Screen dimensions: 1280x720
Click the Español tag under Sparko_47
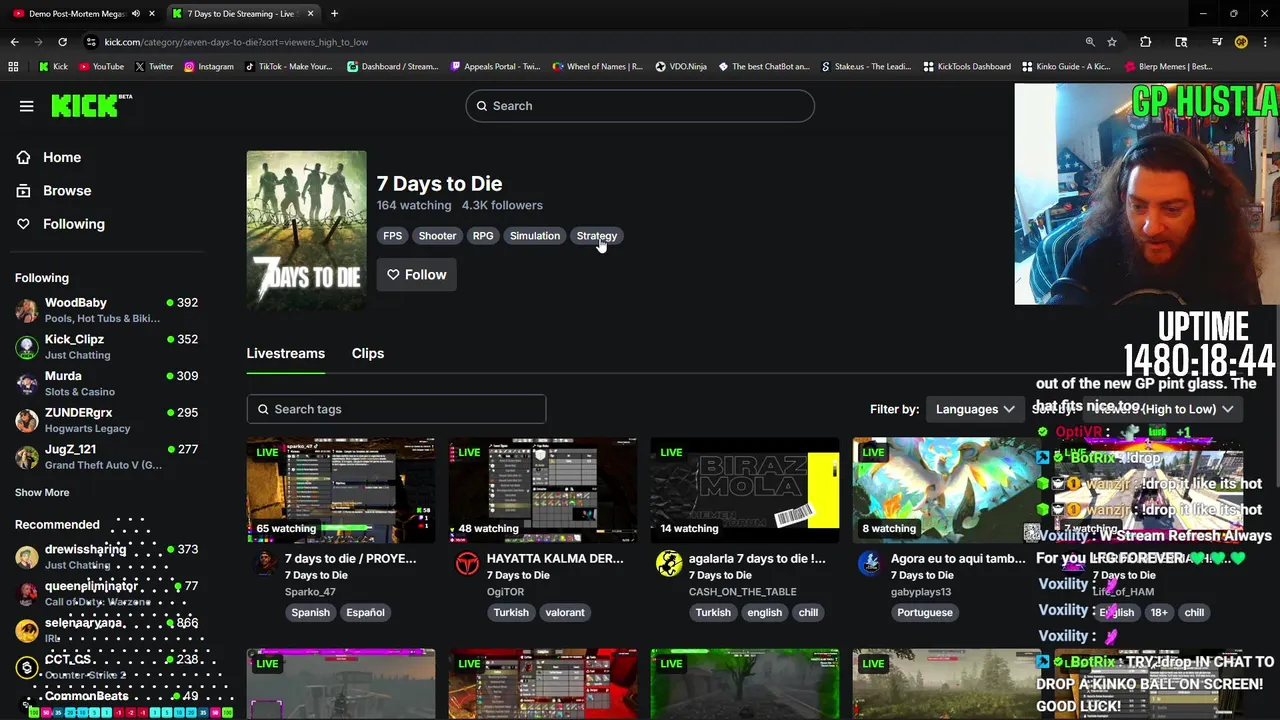coord(365,612)
